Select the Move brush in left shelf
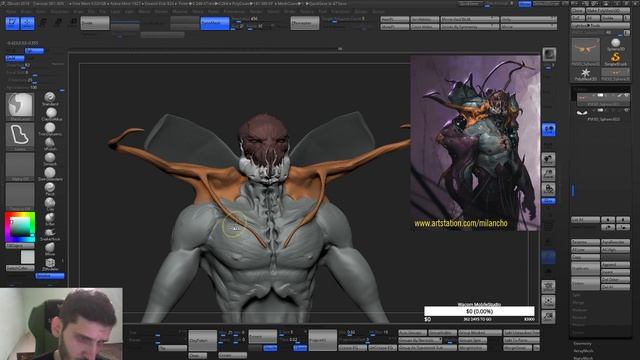The height and width of the screenshot is (360, 640). pyautogui.click(x=50, y=249)
